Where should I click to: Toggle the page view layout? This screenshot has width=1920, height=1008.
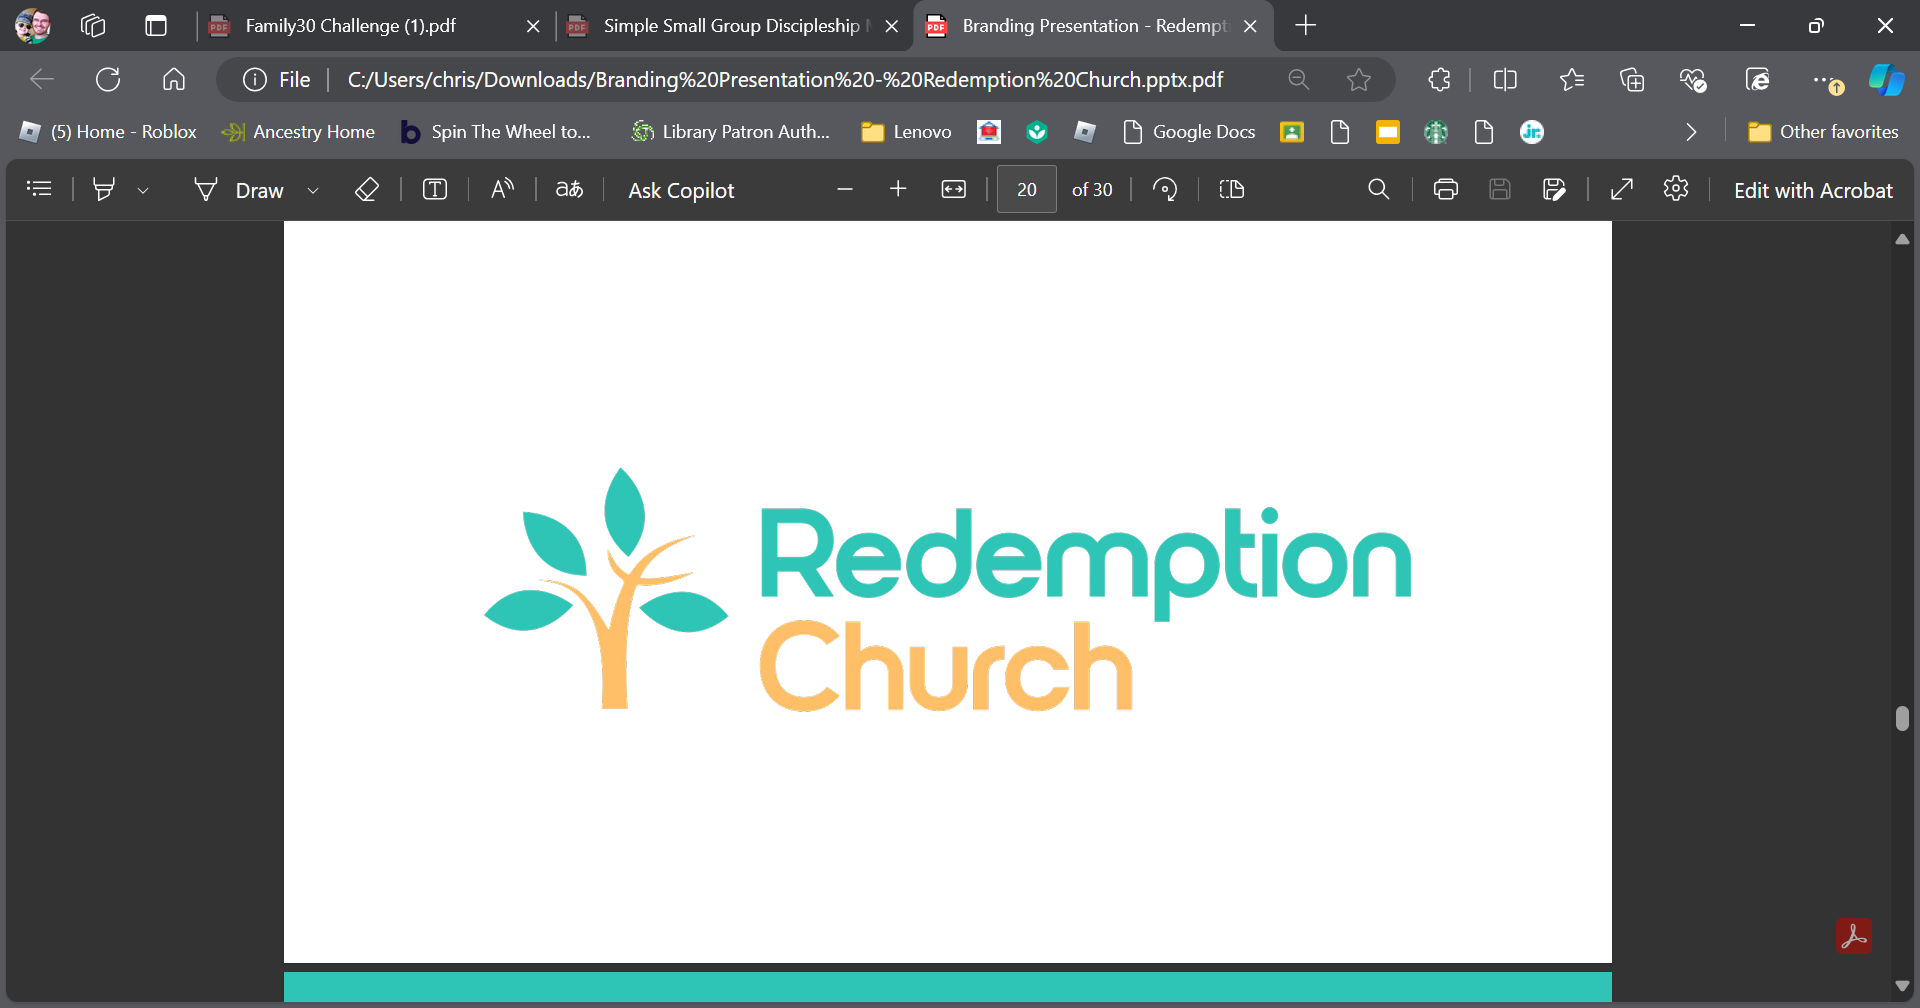[1232, 190]
